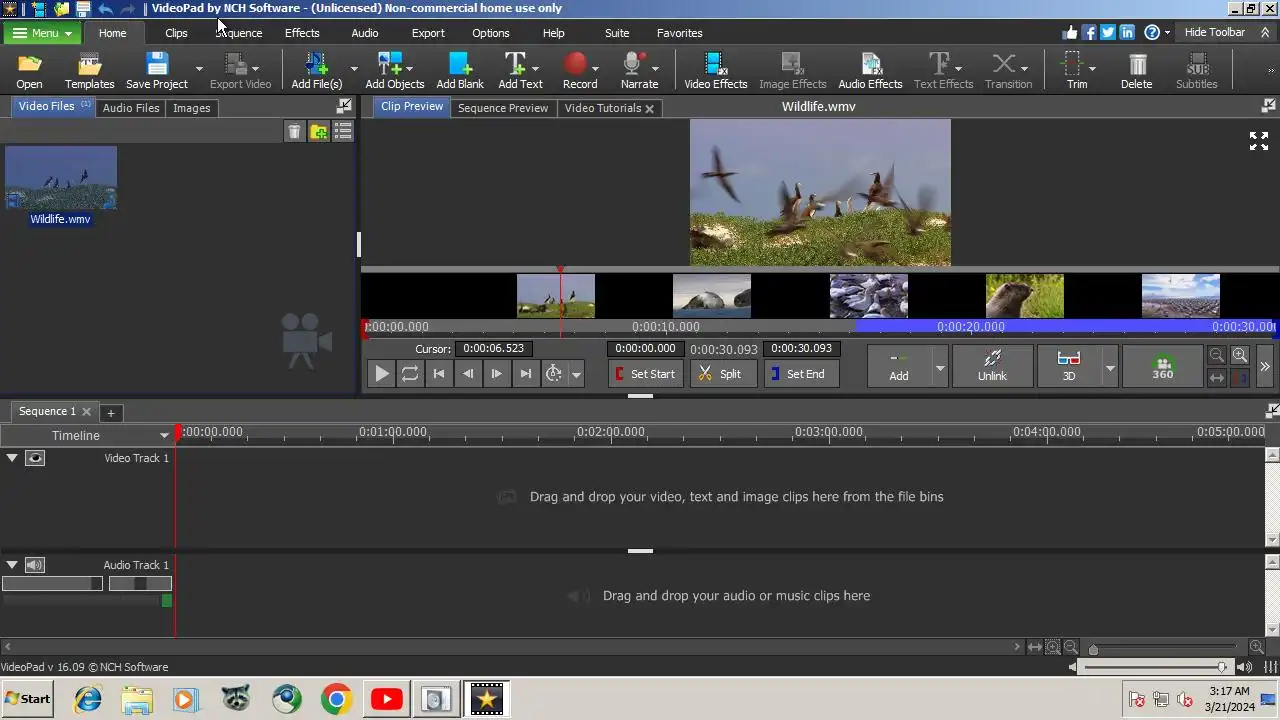This screenshot has height=720, width=1280.
Task: Switch to the Audio Files bin tab
Action: pyautogui.click(x=131, y=108)
